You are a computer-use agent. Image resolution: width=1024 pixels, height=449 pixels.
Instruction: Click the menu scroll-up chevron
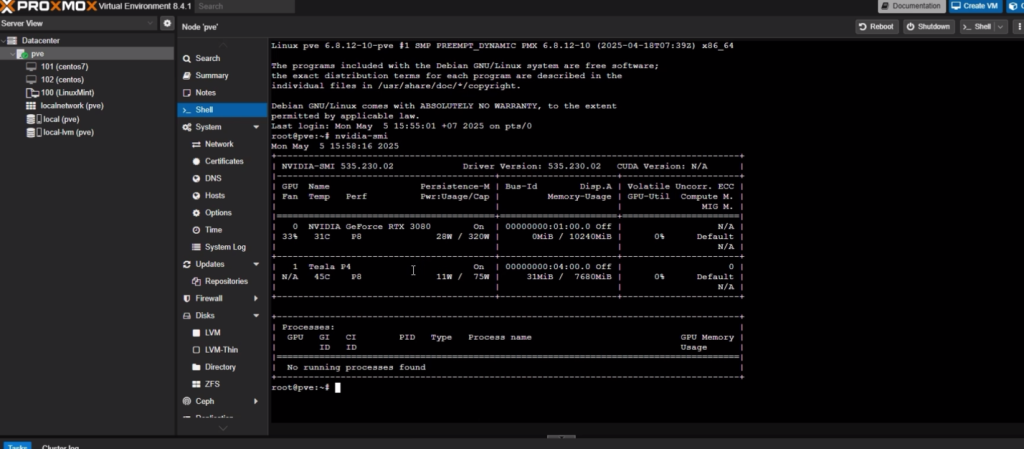click(x=223, y=44)
